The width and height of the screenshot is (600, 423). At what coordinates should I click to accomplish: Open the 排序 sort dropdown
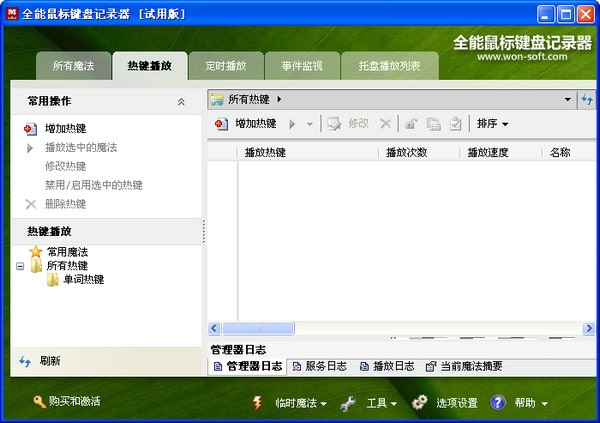(492, 124)
